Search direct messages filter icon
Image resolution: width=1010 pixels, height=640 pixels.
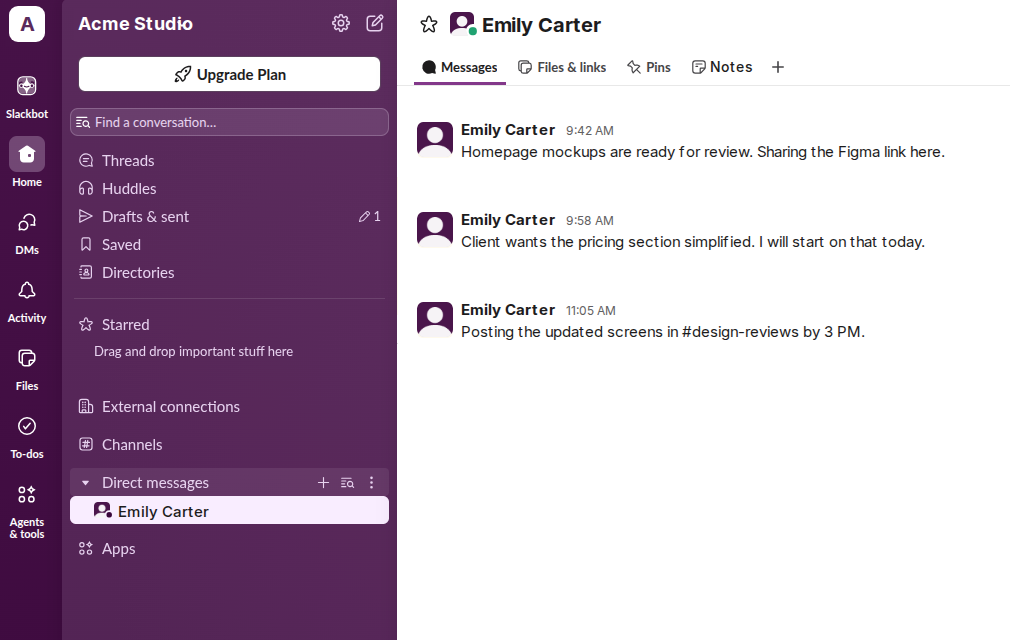(x=347, y=483)
